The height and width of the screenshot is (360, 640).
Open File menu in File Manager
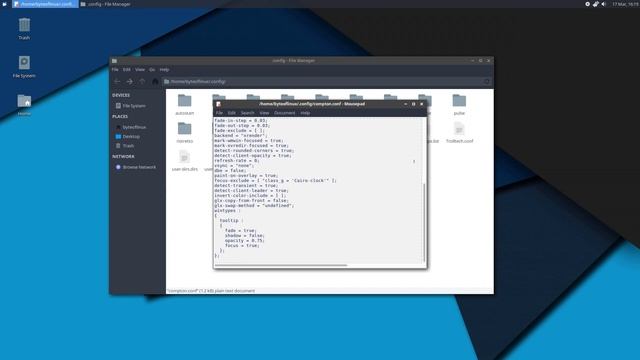click(x=115, y=70)
